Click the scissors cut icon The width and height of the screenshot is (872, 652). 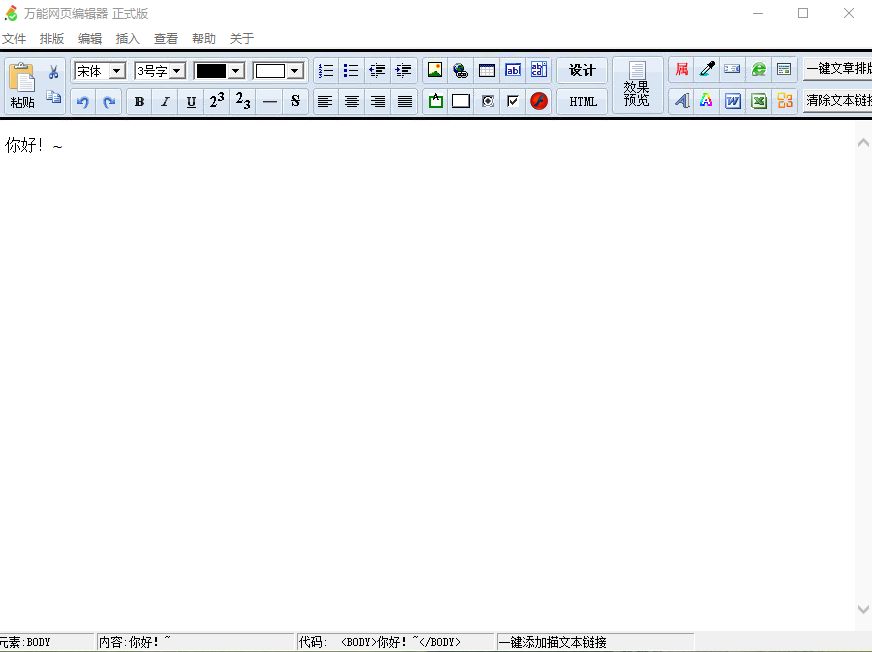pyautogui.click(x=54, y=72)
